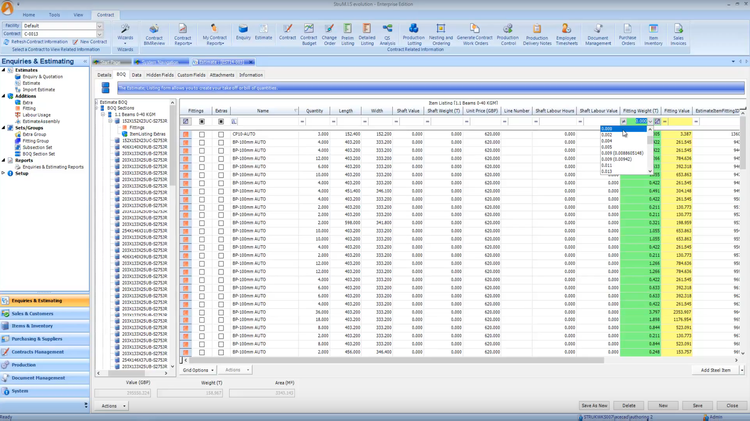
Task: Tick the Fittings checkbox for CP10-AUTO row
Action: coord(202,132)
